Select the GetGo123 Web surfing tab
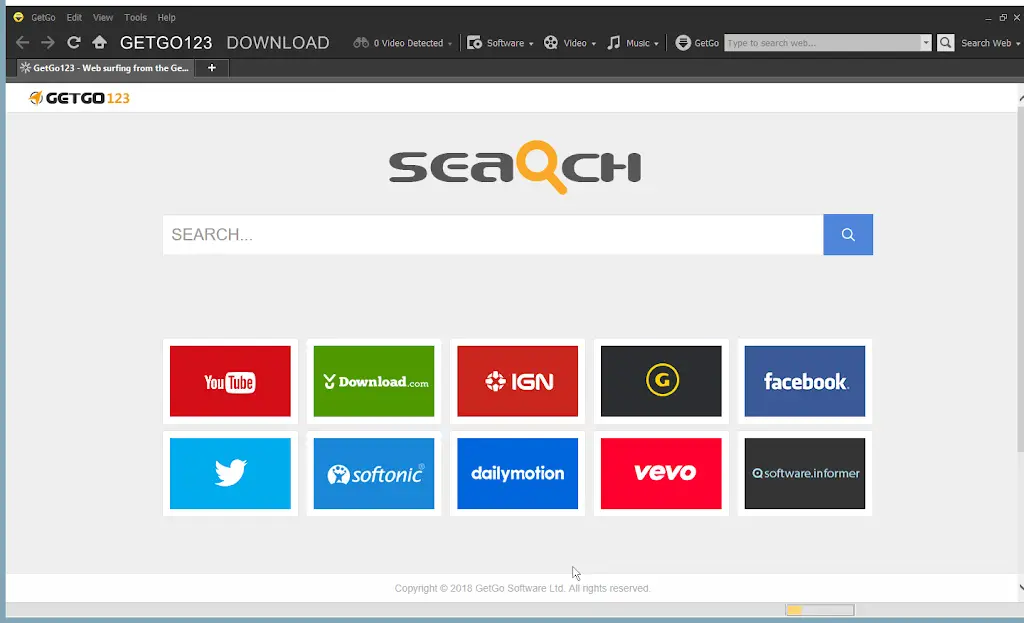 click(104, 68)
